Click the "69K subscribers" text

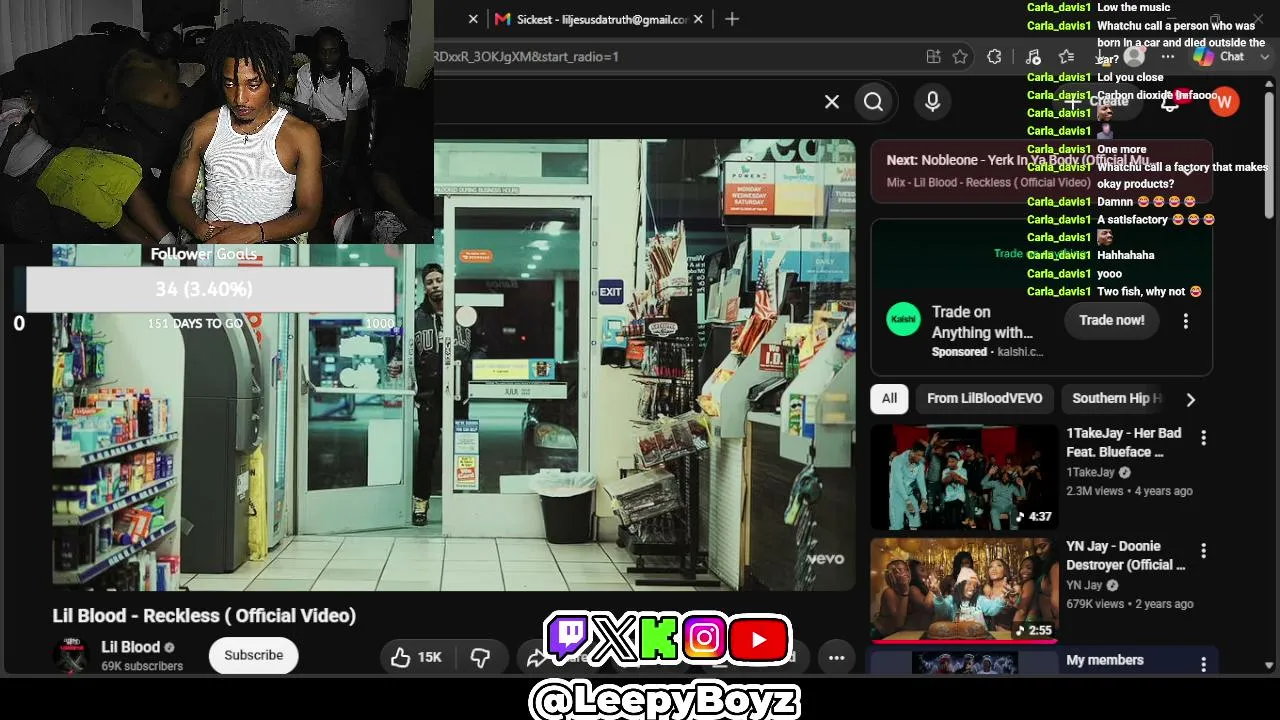point(142,666)
